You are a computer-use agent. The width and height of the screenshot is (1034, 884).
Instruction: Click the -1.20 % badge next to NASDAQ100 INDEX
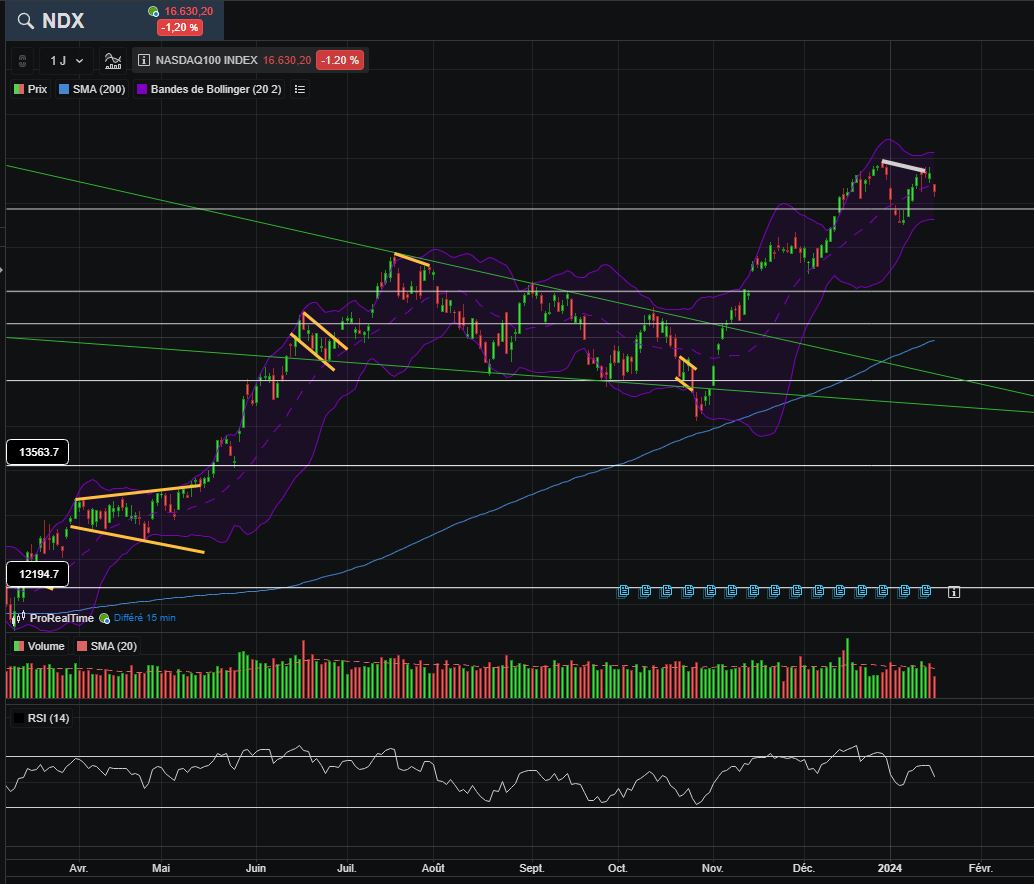(340, 60)
